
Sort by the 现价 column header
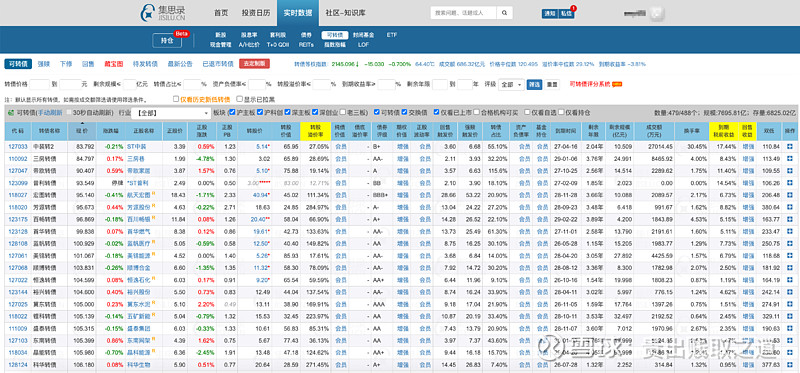(82, 132)
